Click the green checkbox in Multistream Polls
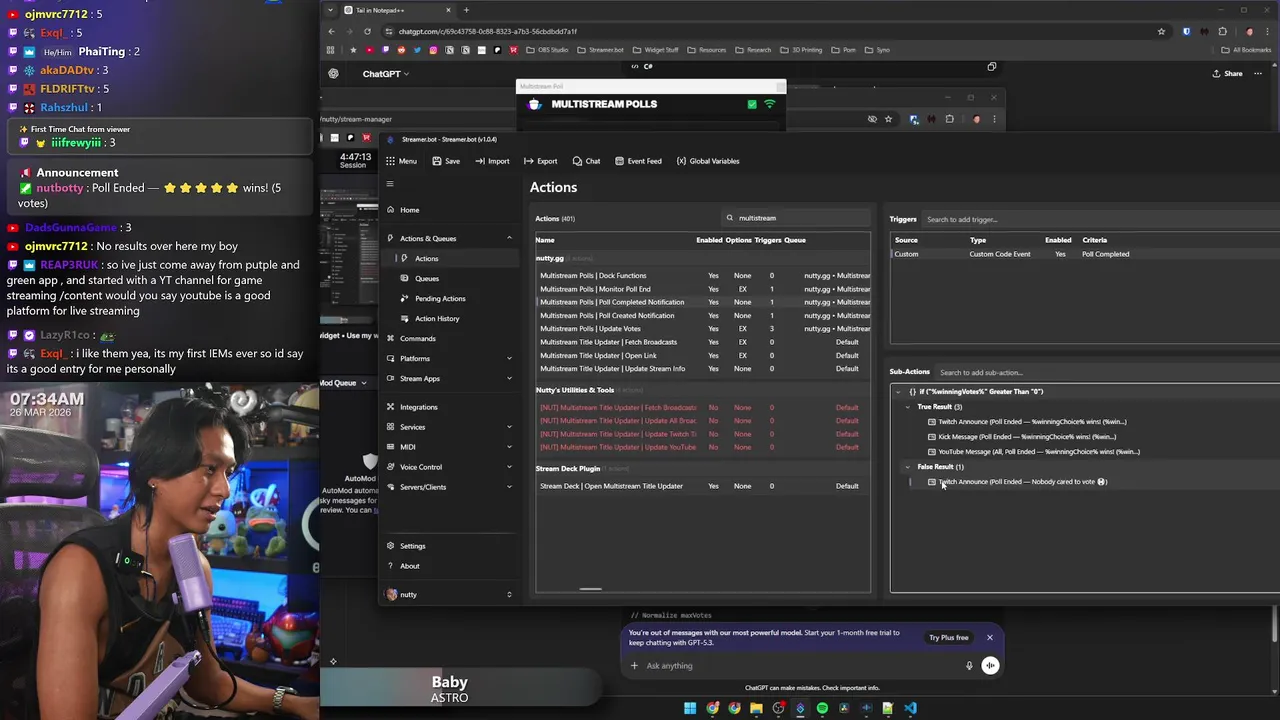 (x=752, y=104)
